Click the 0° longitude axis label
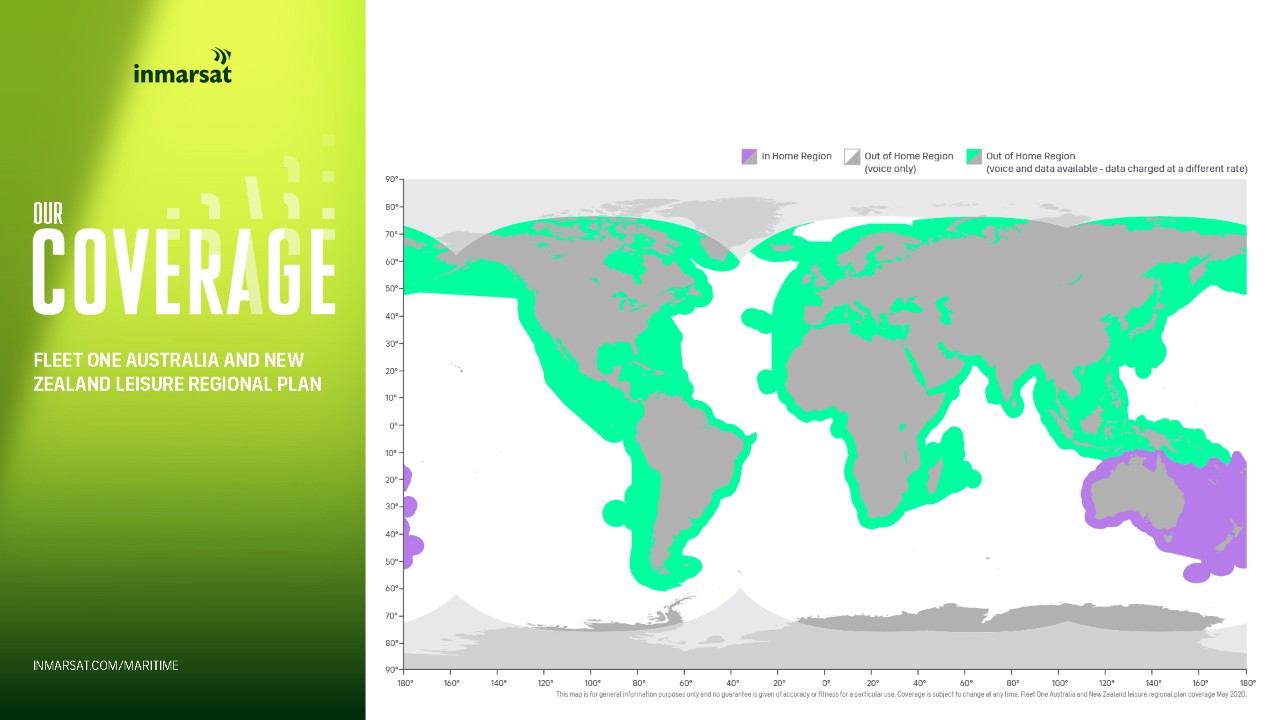 825,683
